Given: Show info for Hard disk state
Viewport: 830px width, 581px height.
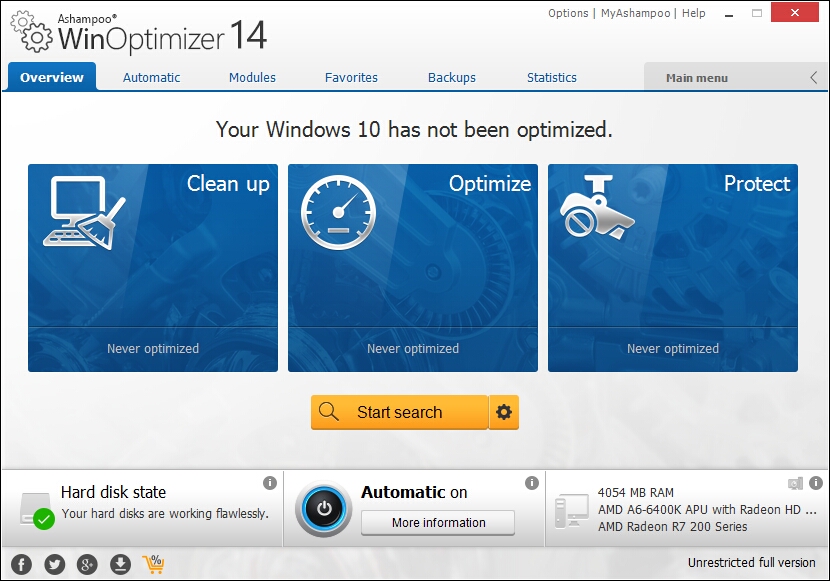Looking at the screenshot, I should tap(270, 483).
